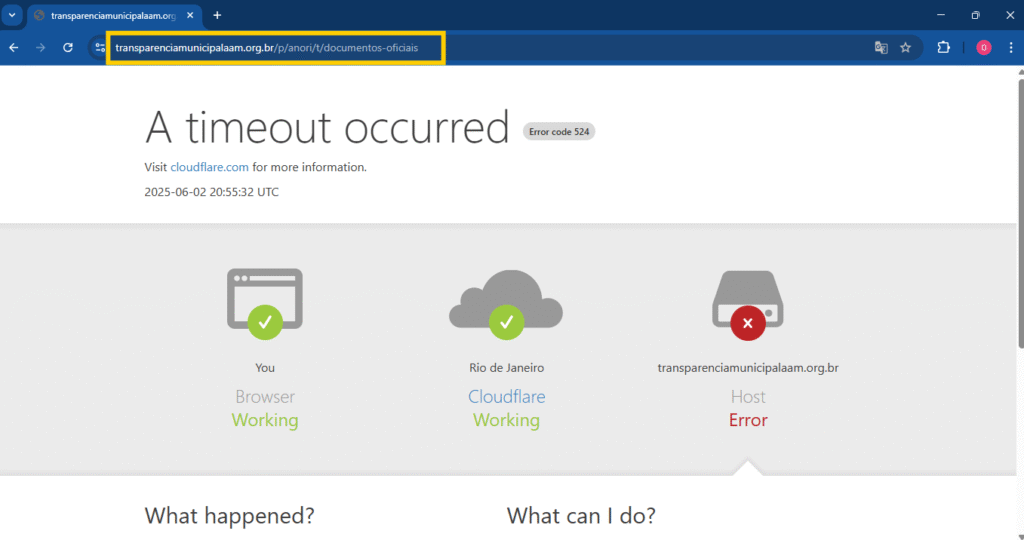Click the 'A timeout occurred' heading
The width and height of the screenshot is (1024, 540).
tap(327, 127)
